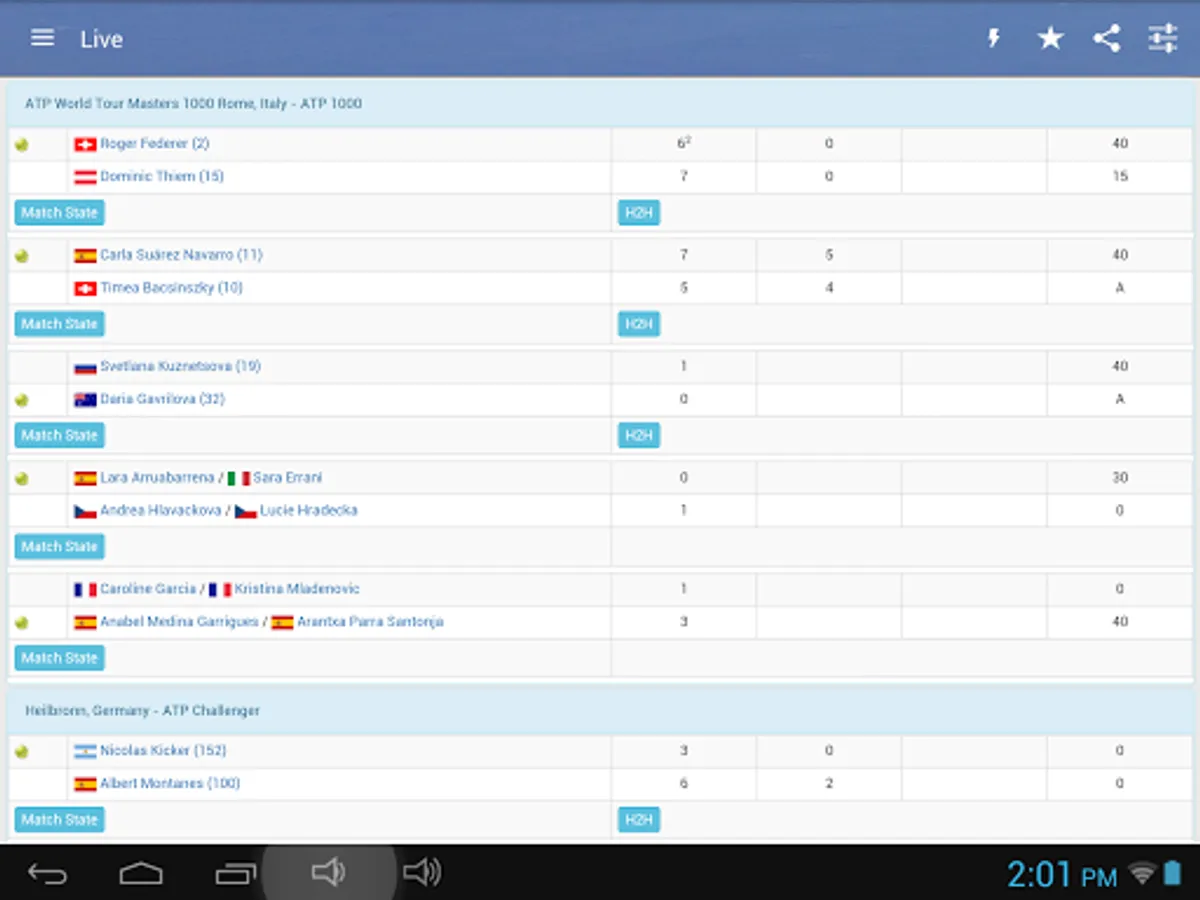
Task: Tap the share icon in header
Action: coord(1106,38)
